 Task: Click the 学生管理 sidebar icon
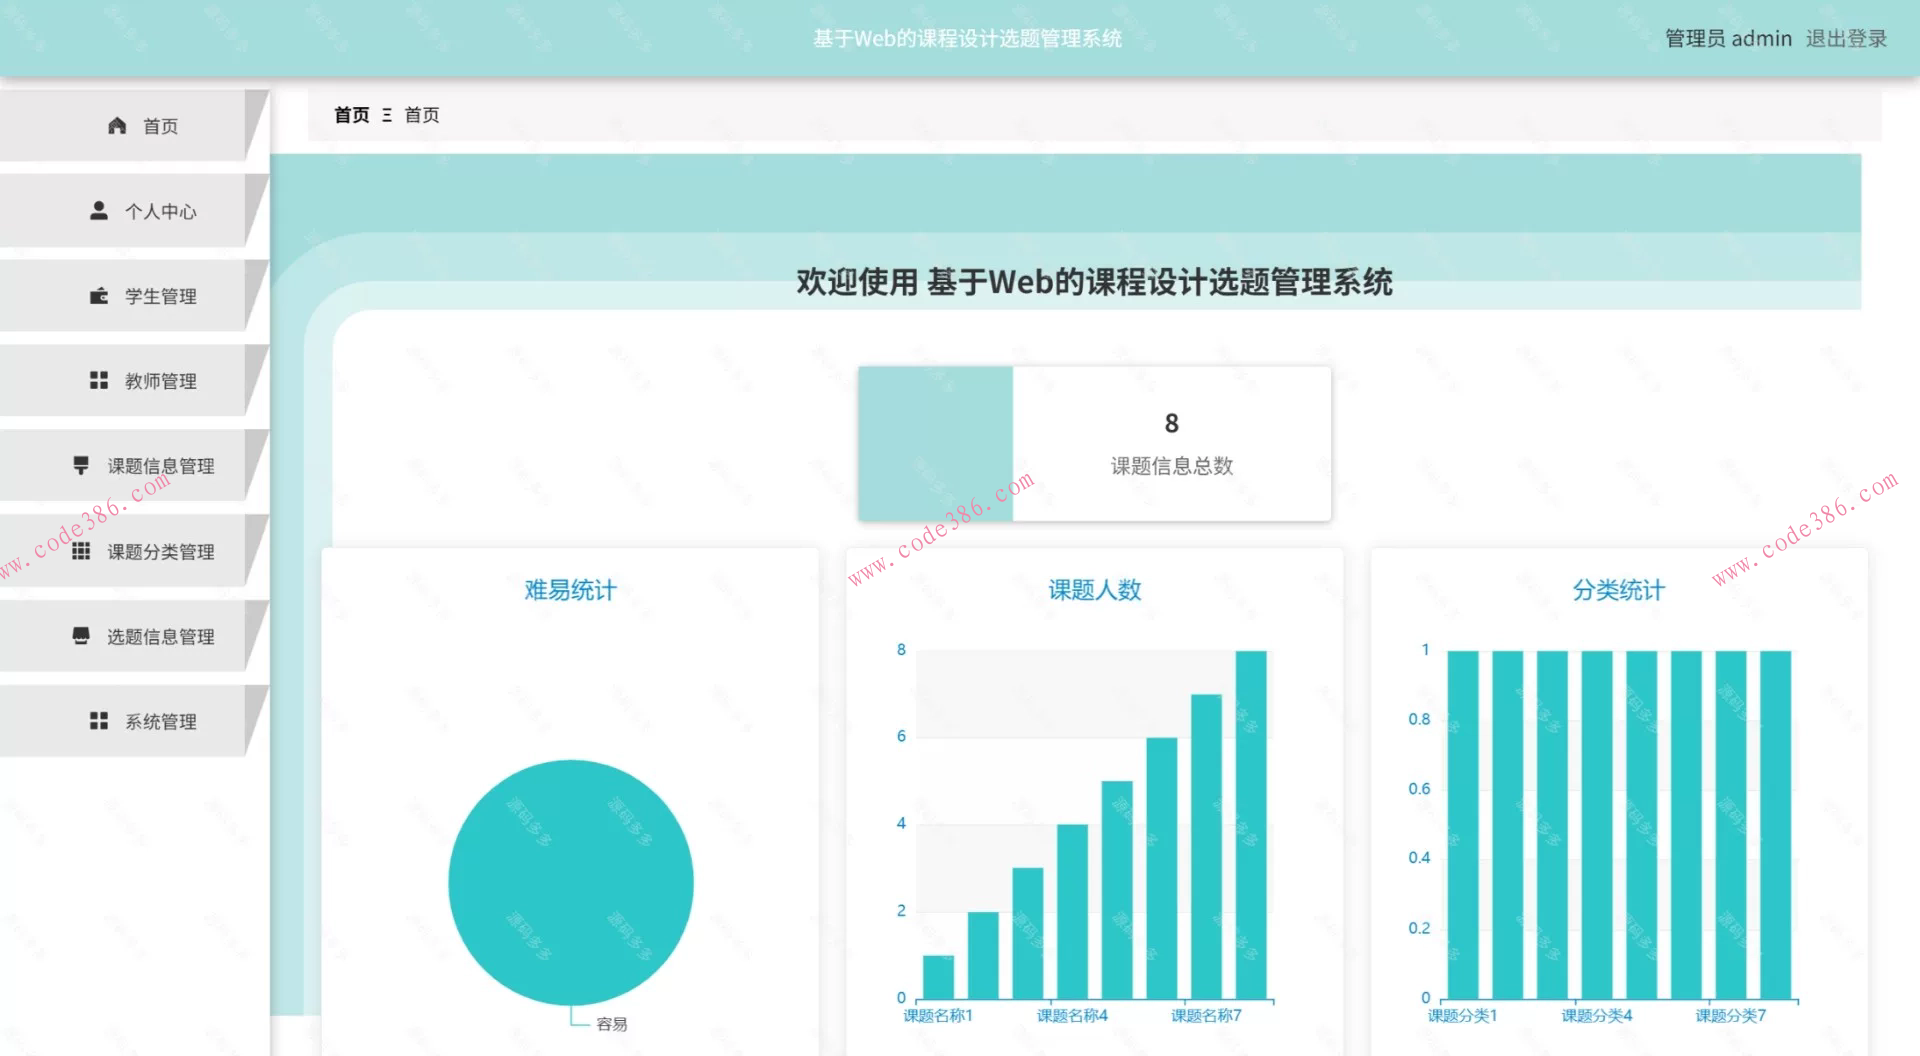[x=99, y=296]
